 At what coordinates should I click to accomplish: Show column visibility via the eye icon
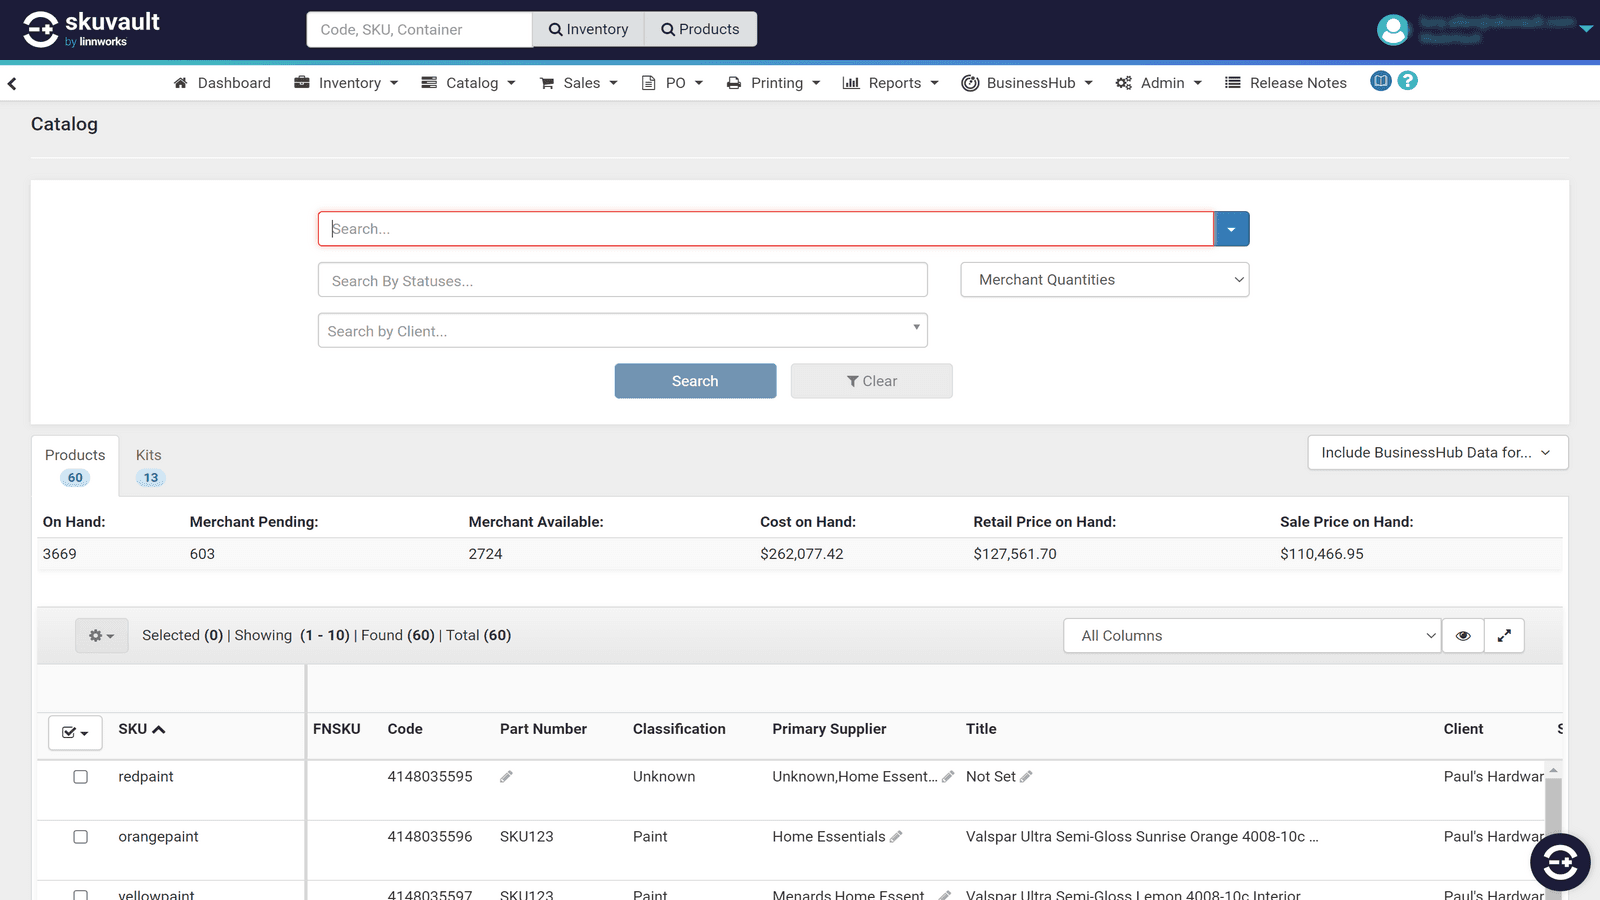click(x=1462, y=635)
